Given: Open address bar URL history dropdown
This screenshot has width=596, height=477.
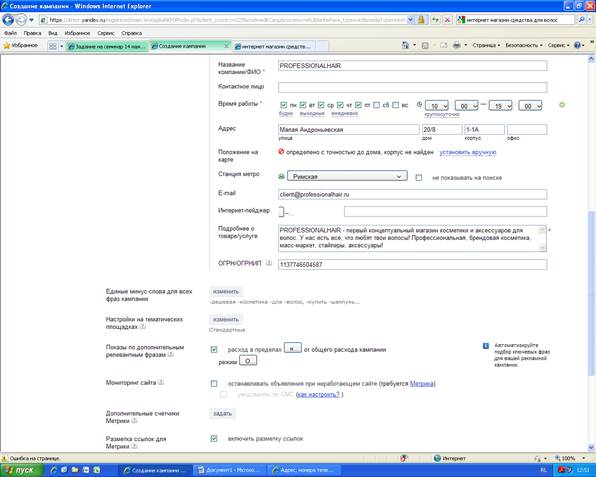Looking at the screenshot, I should 411,20.
